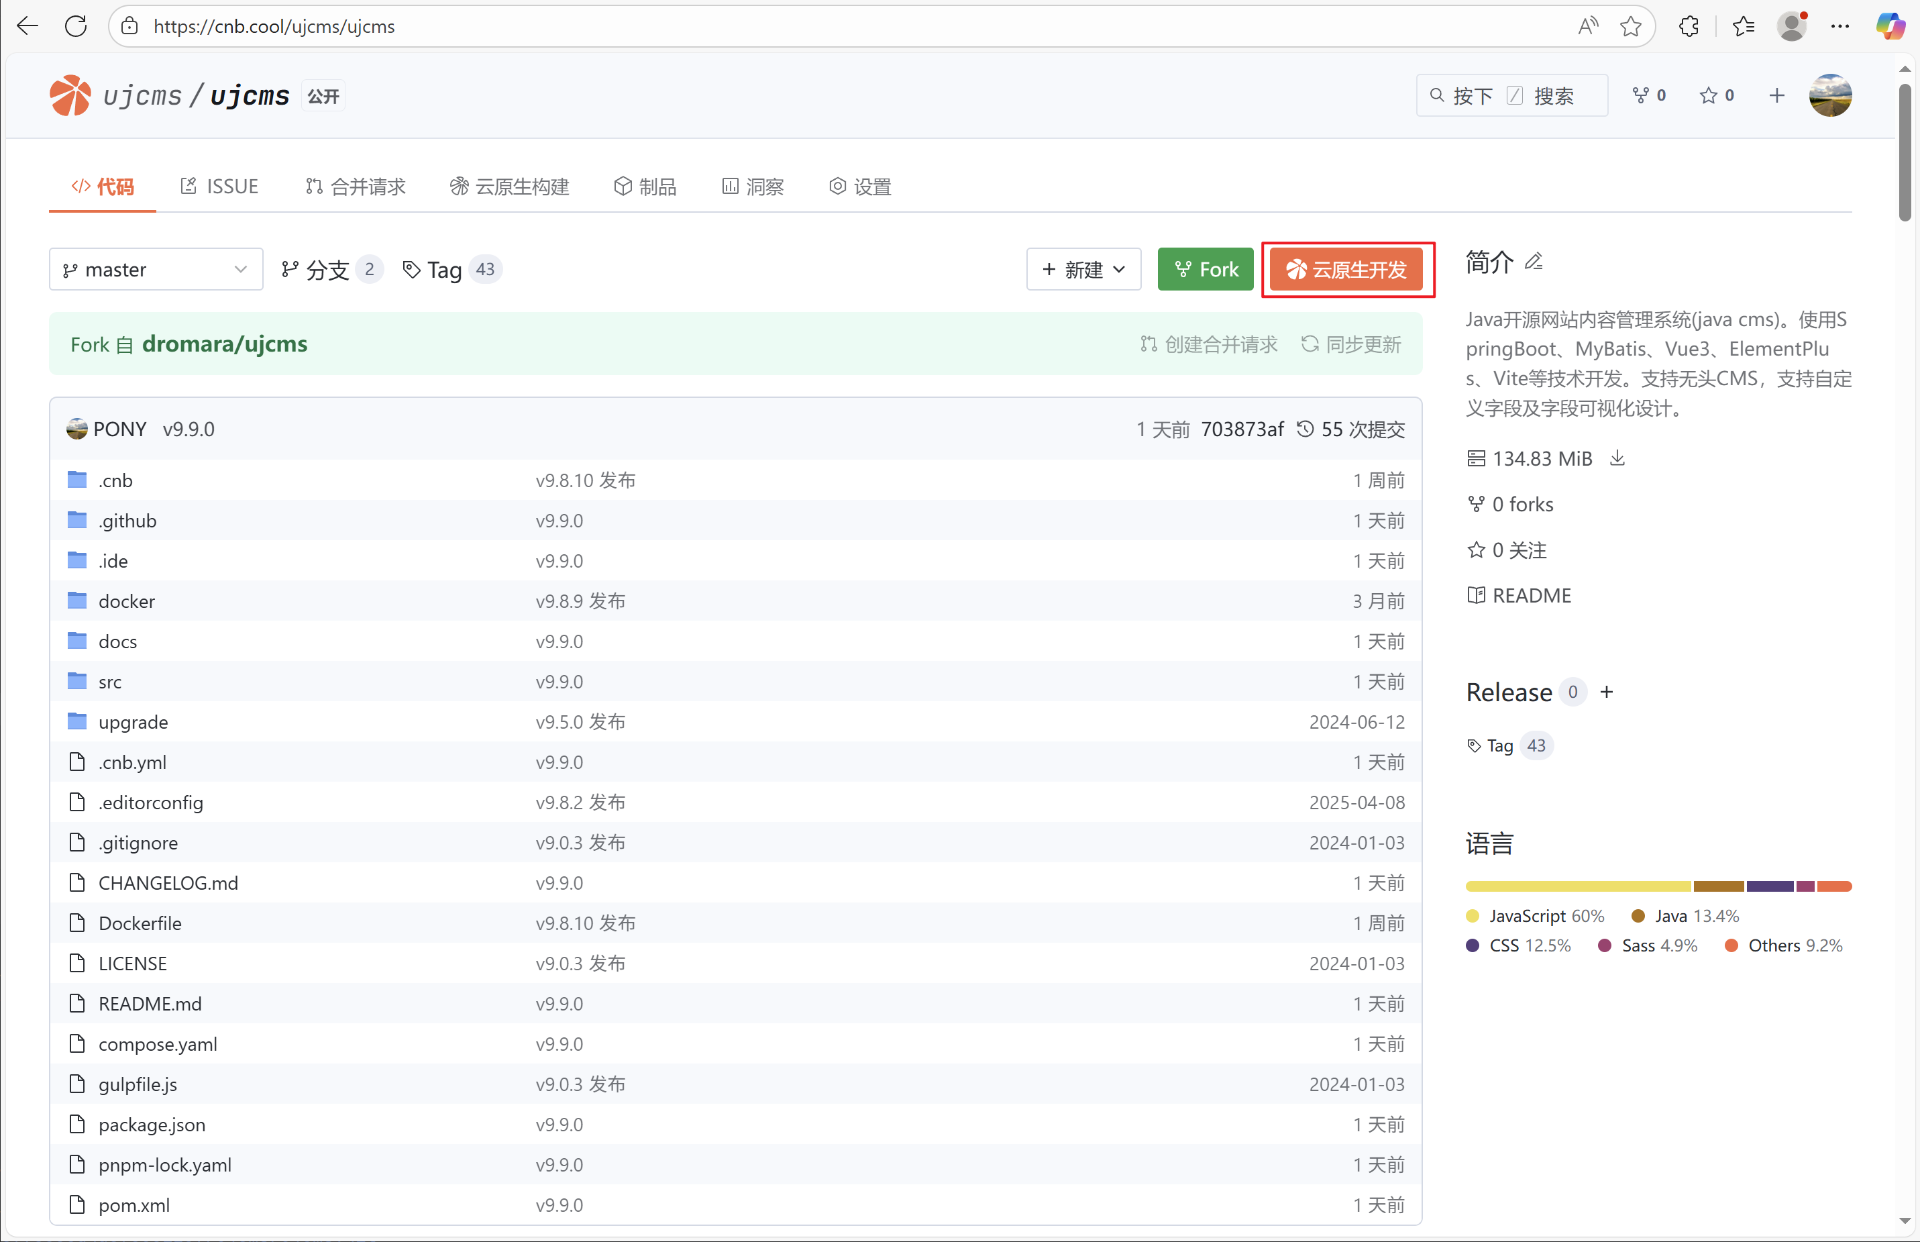The width and height of the screenshot is (1920, 1242).
Task: Open commit hash 703873af
Action: (1242, 429)
